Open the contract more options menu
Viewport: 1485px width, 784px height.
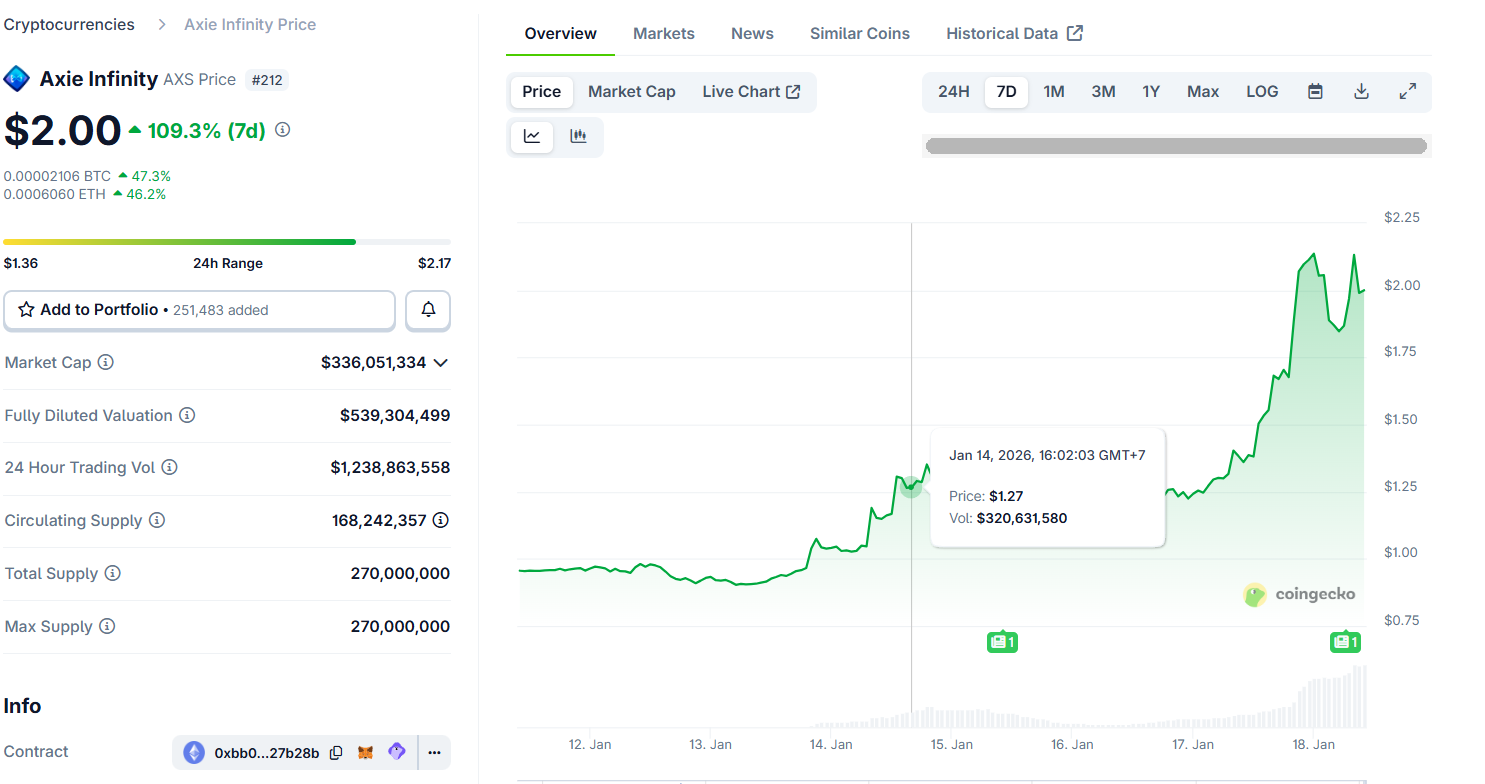434,753
